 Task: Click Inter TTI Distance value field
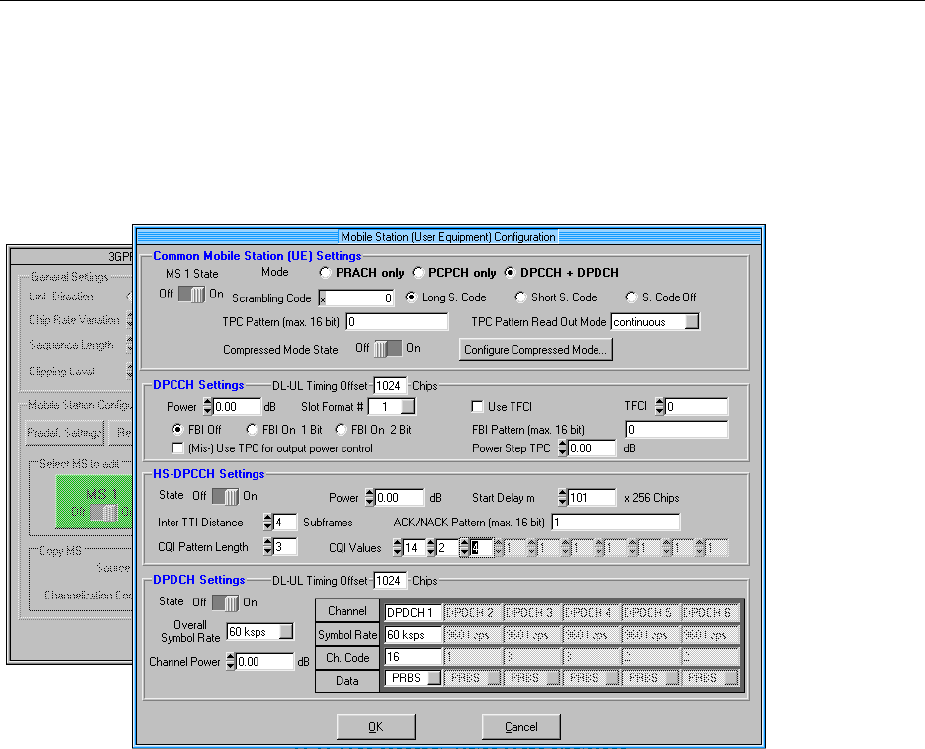click(x=285, y=522)
